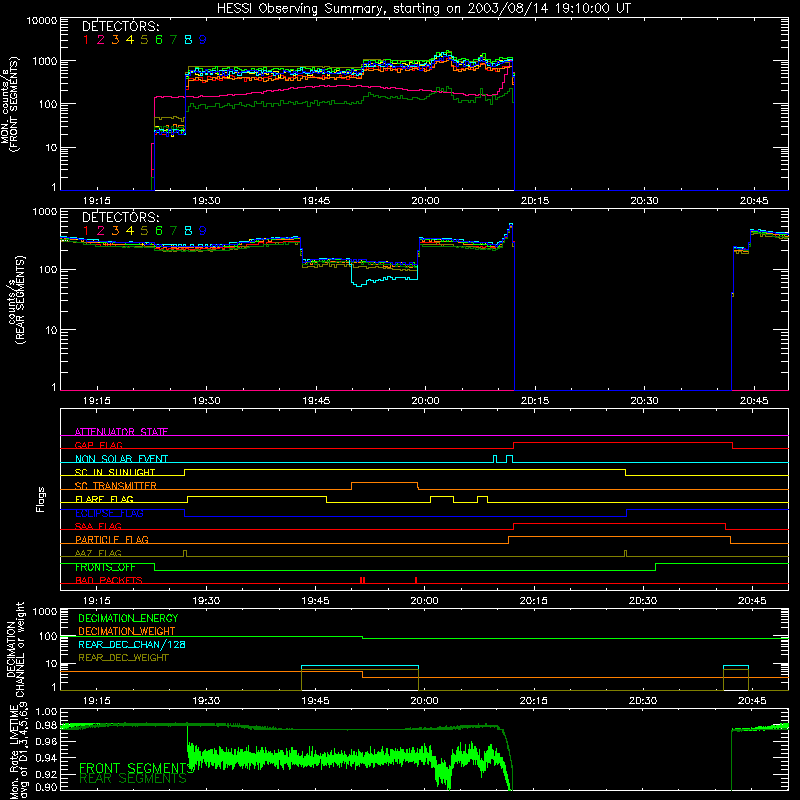Viewport: 800px width, 800px height.
Task: Click detector number 9 in rear segments legend
Action: [x=203, y=231]
